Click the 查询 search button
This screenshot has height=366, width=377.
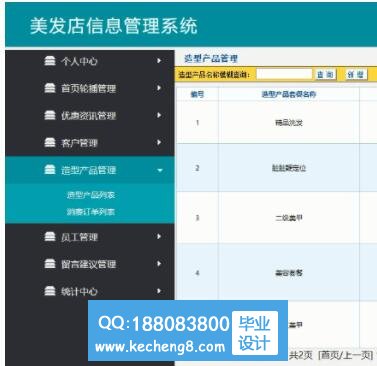pos(326,74)
